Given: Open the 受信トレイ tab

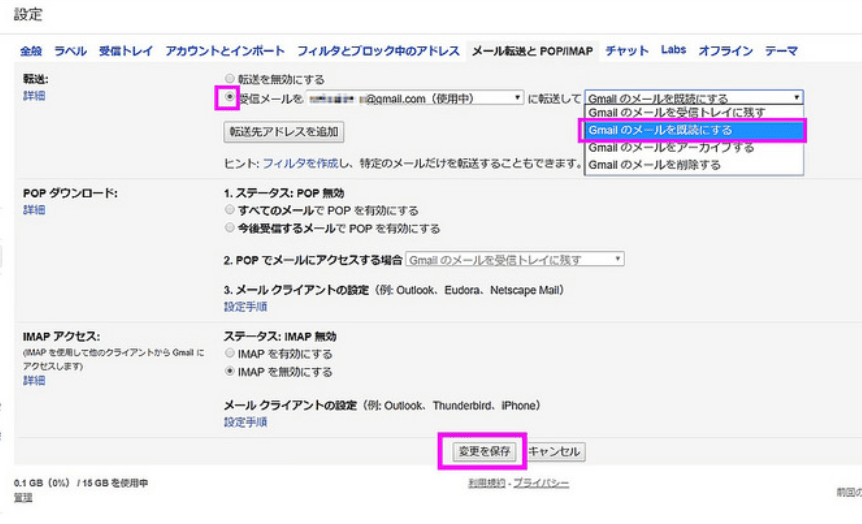Looking at the screenshot, I should pos(126,51).
